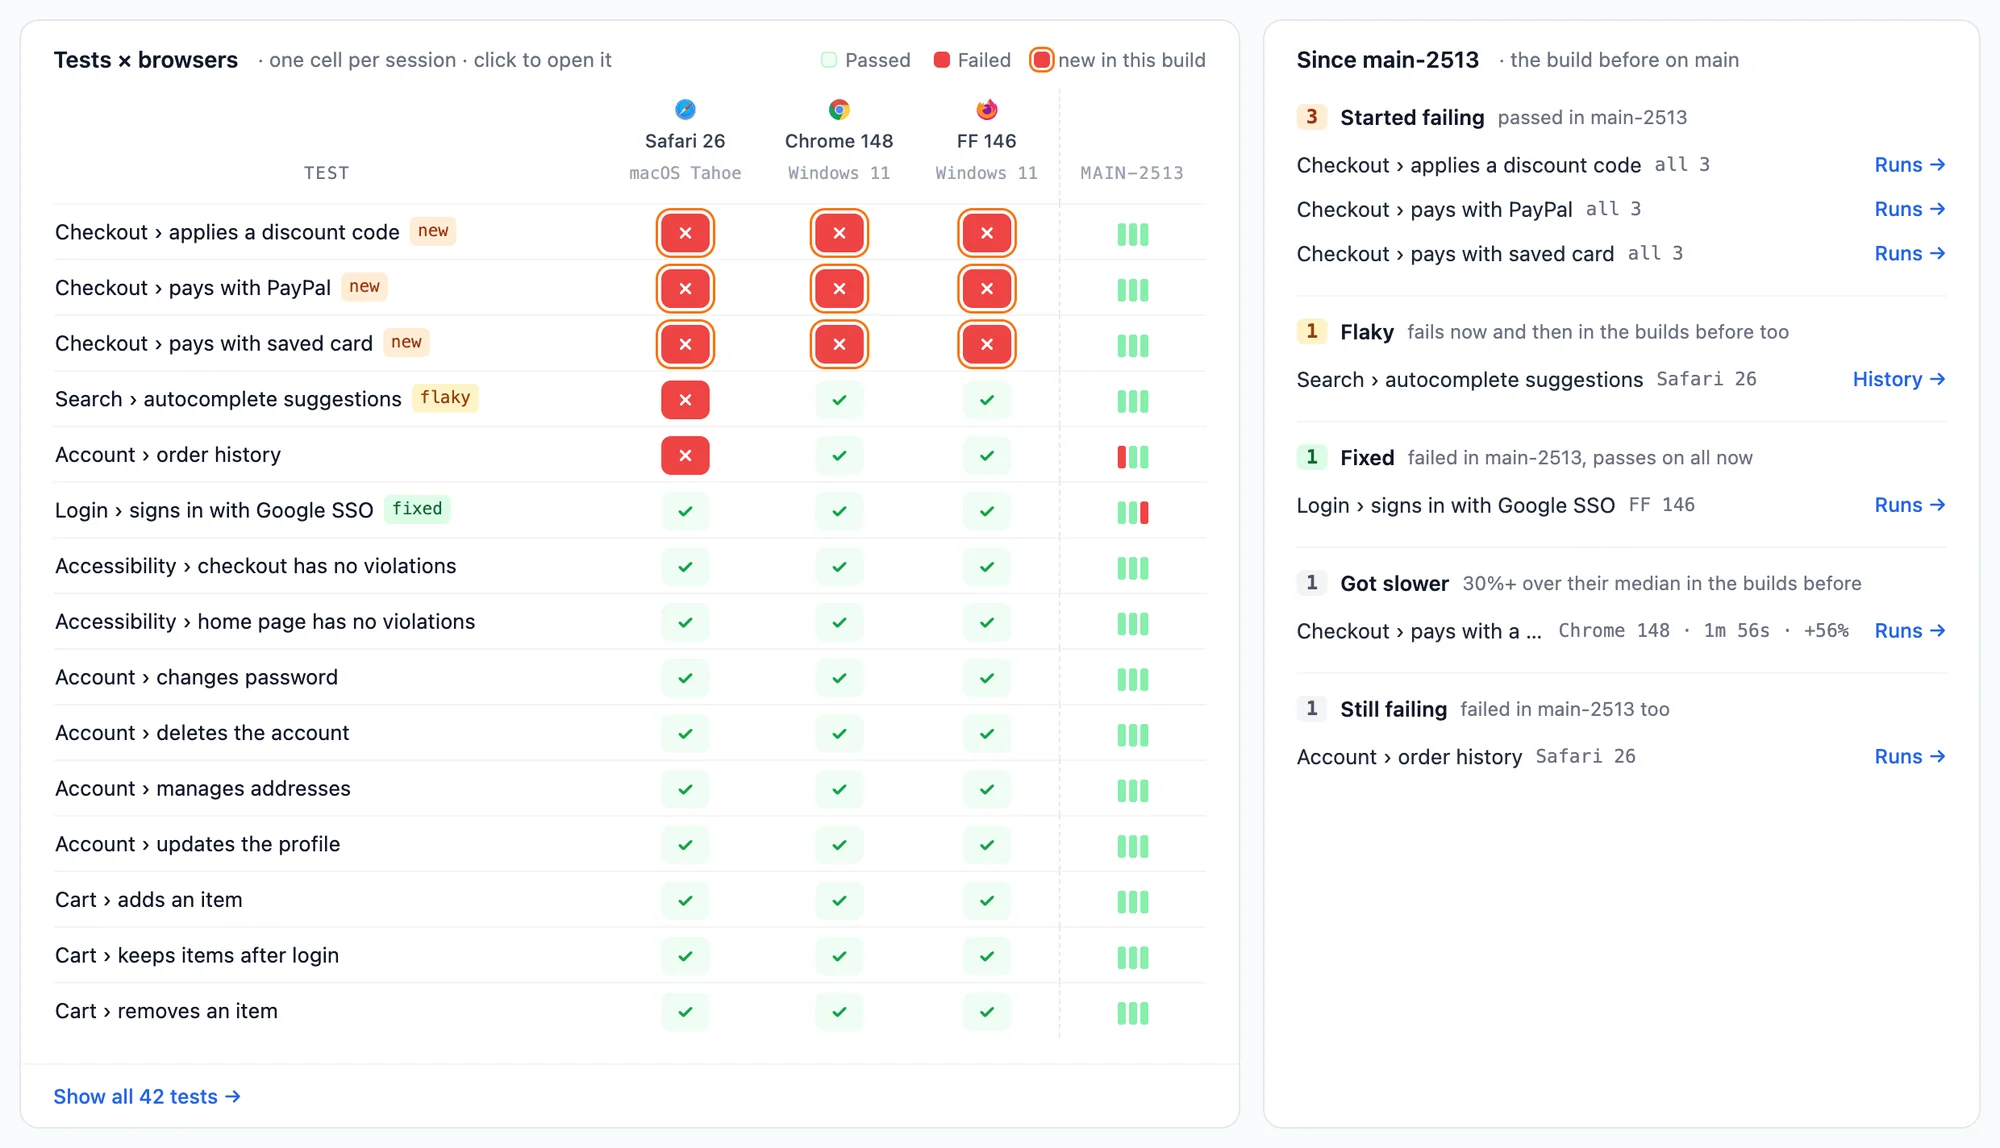This screenshot has height=1148, width=2000.
Task: Open Runs for Checkout pays with PayPal
Action: click(x=1910, y=209)
